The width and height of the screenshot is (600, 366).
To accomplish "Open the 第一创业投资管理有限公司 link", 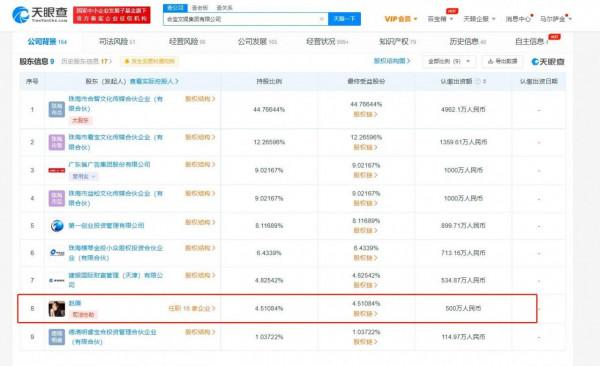I will click(x=106, y=225).
